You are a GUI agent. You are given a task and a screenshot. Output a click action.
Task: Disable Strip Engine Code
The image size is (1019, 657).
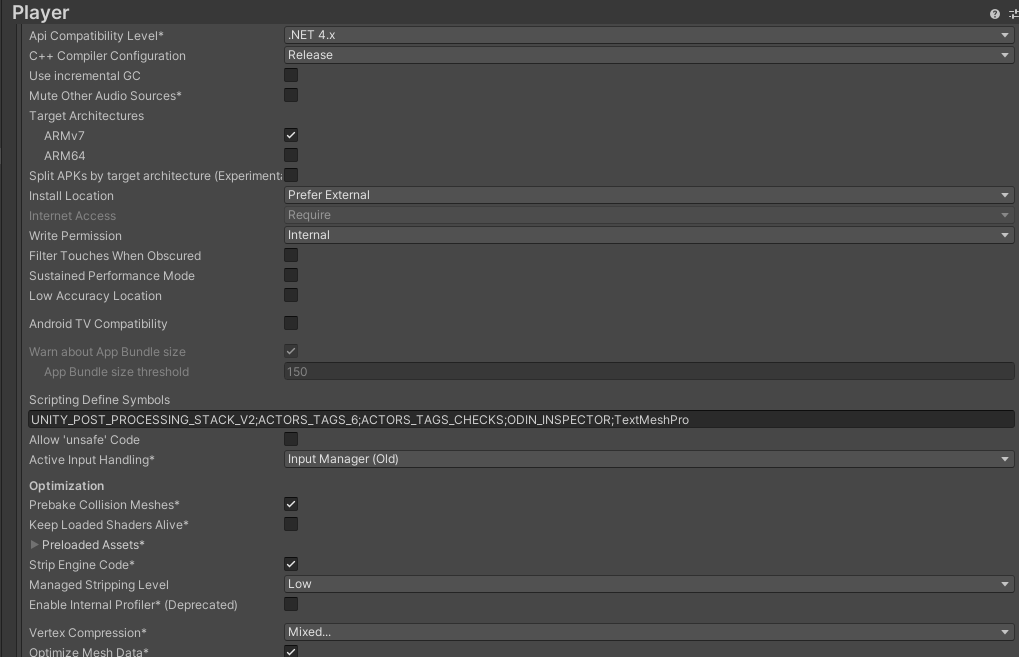coord(290,563)
